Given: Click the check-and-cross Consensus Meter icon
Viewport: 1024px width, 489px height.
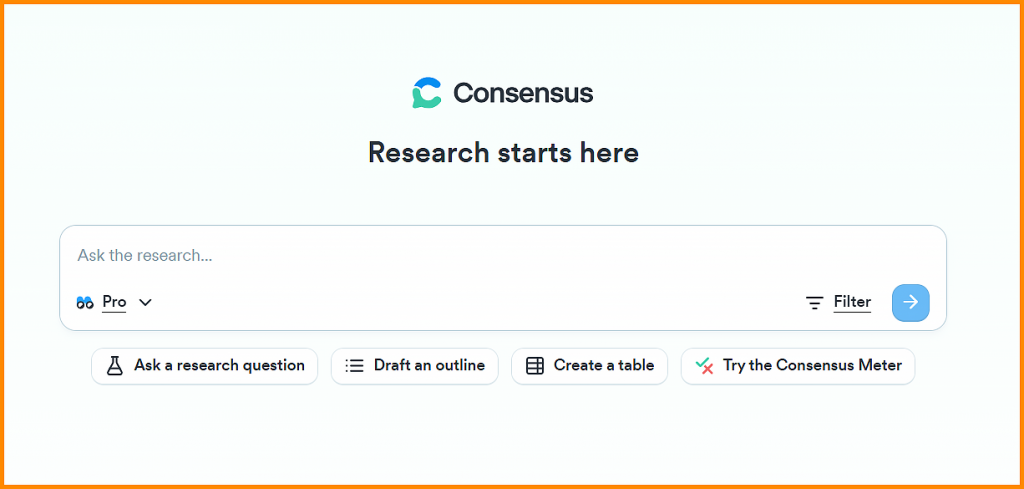Looking at the screenshot, I should (704, 366).
